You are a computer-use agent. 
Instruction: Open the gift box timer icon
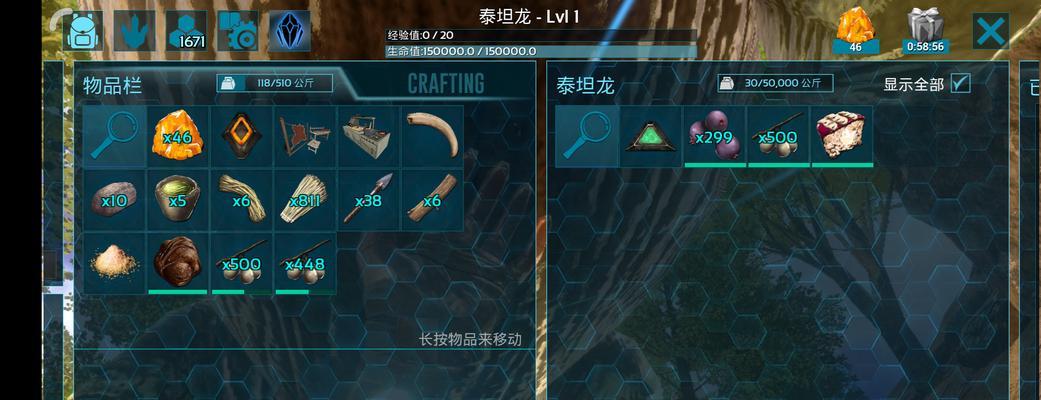click(x=925, y=31)
